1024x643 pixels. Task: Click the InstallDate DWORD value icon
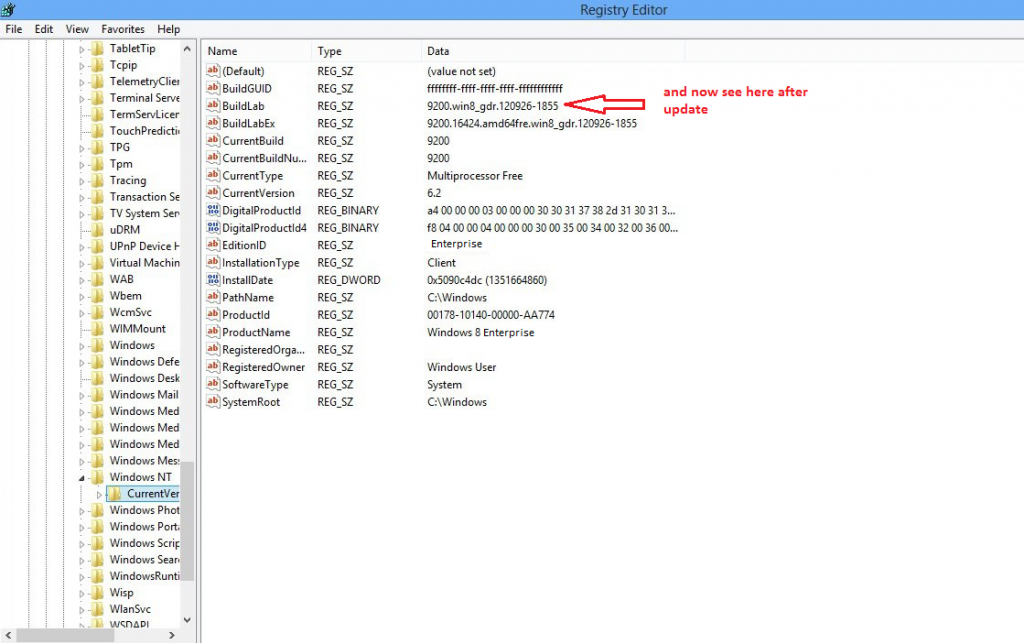pos(213,280)
